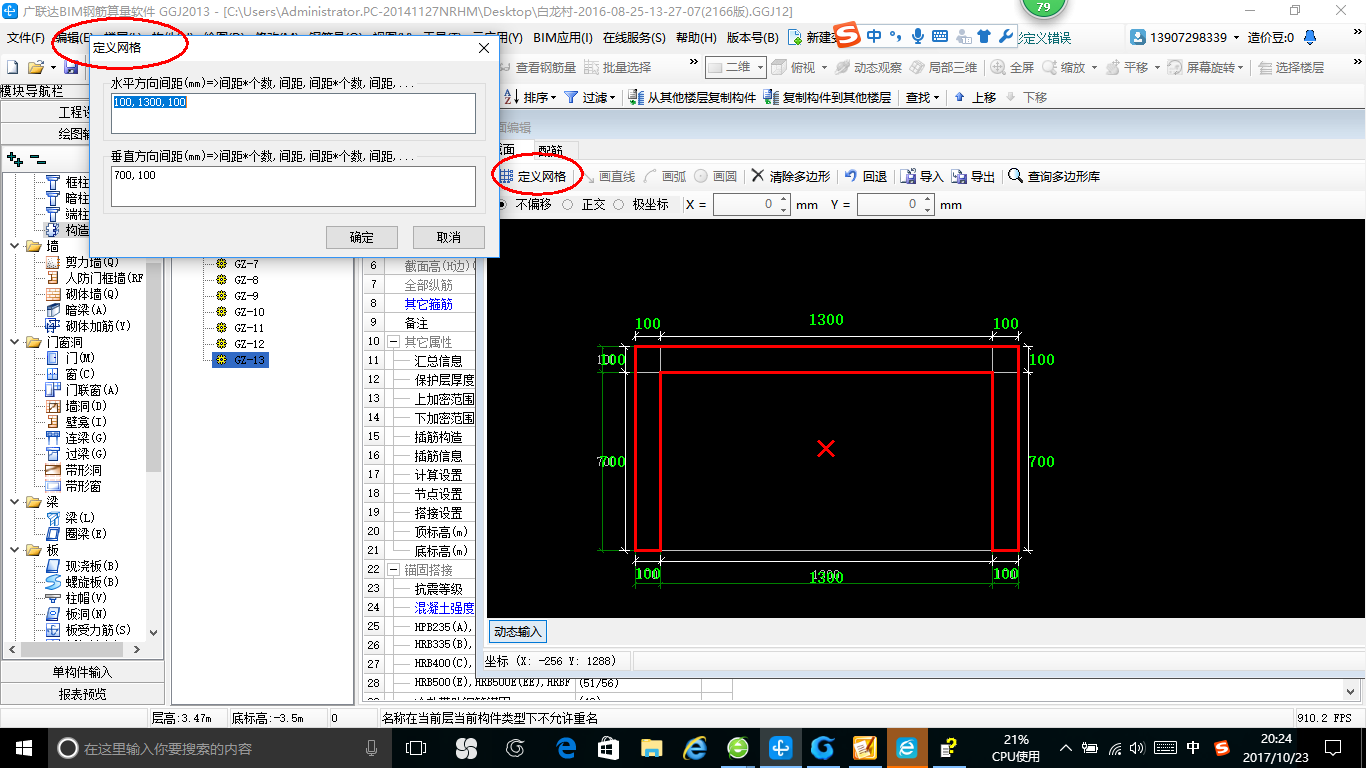
Task: Click the 画圆 draw circle tool
Action: point(715,176)
